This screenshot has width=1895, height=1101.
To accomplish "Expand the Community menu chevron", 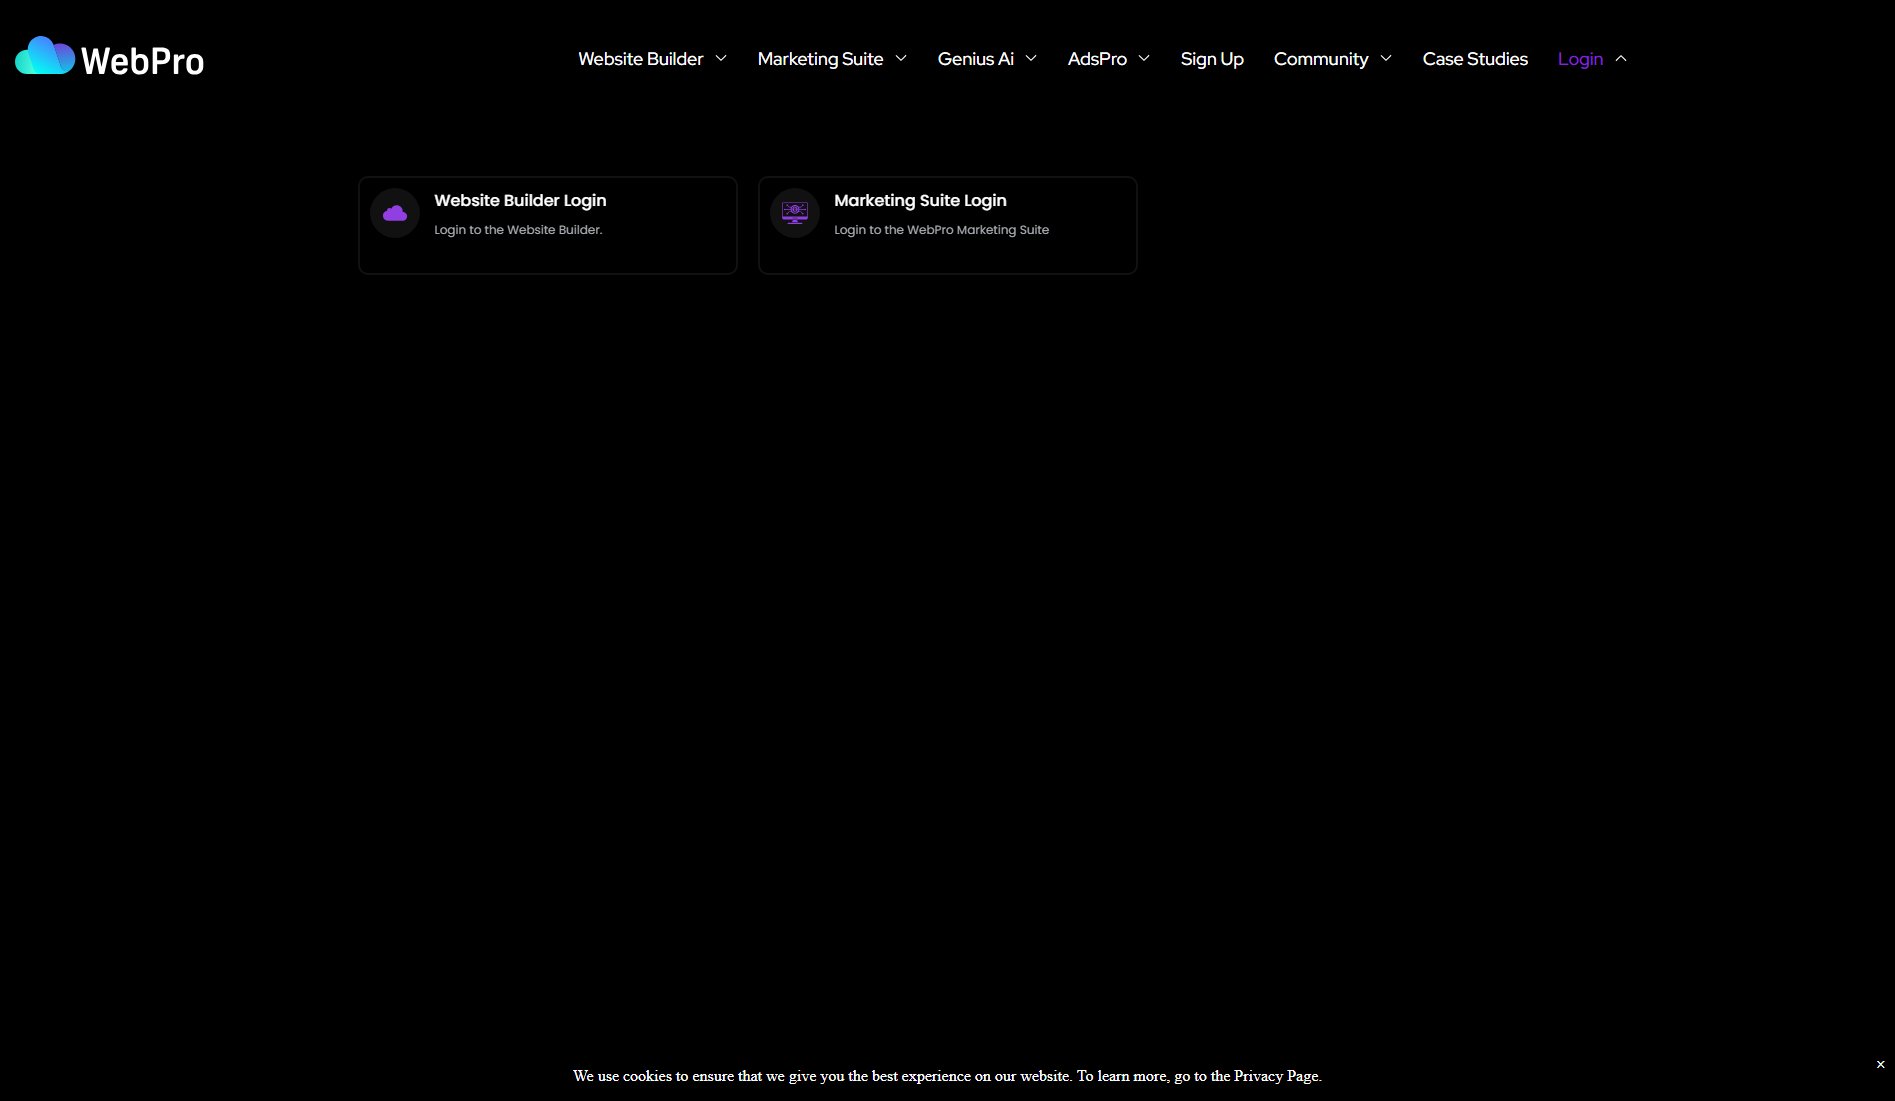I will 1386,58.
